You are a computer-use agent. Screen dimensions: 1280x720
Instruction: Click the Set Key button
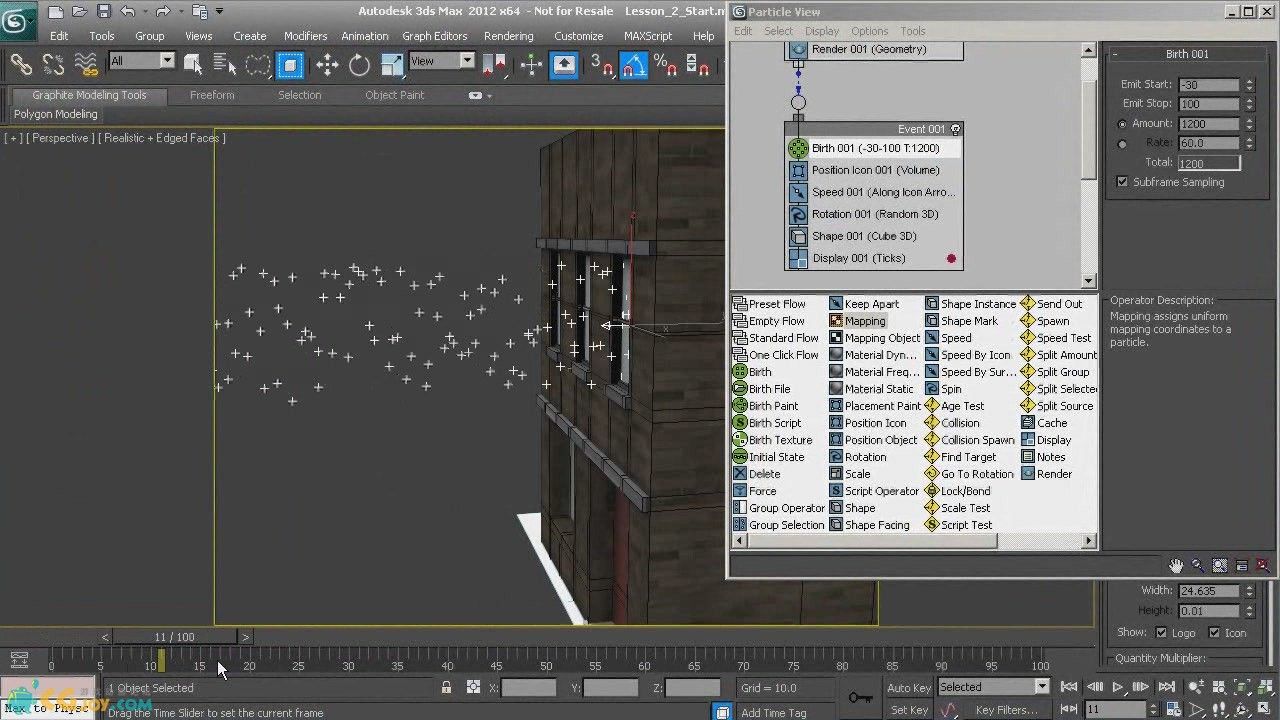[909, 709]
